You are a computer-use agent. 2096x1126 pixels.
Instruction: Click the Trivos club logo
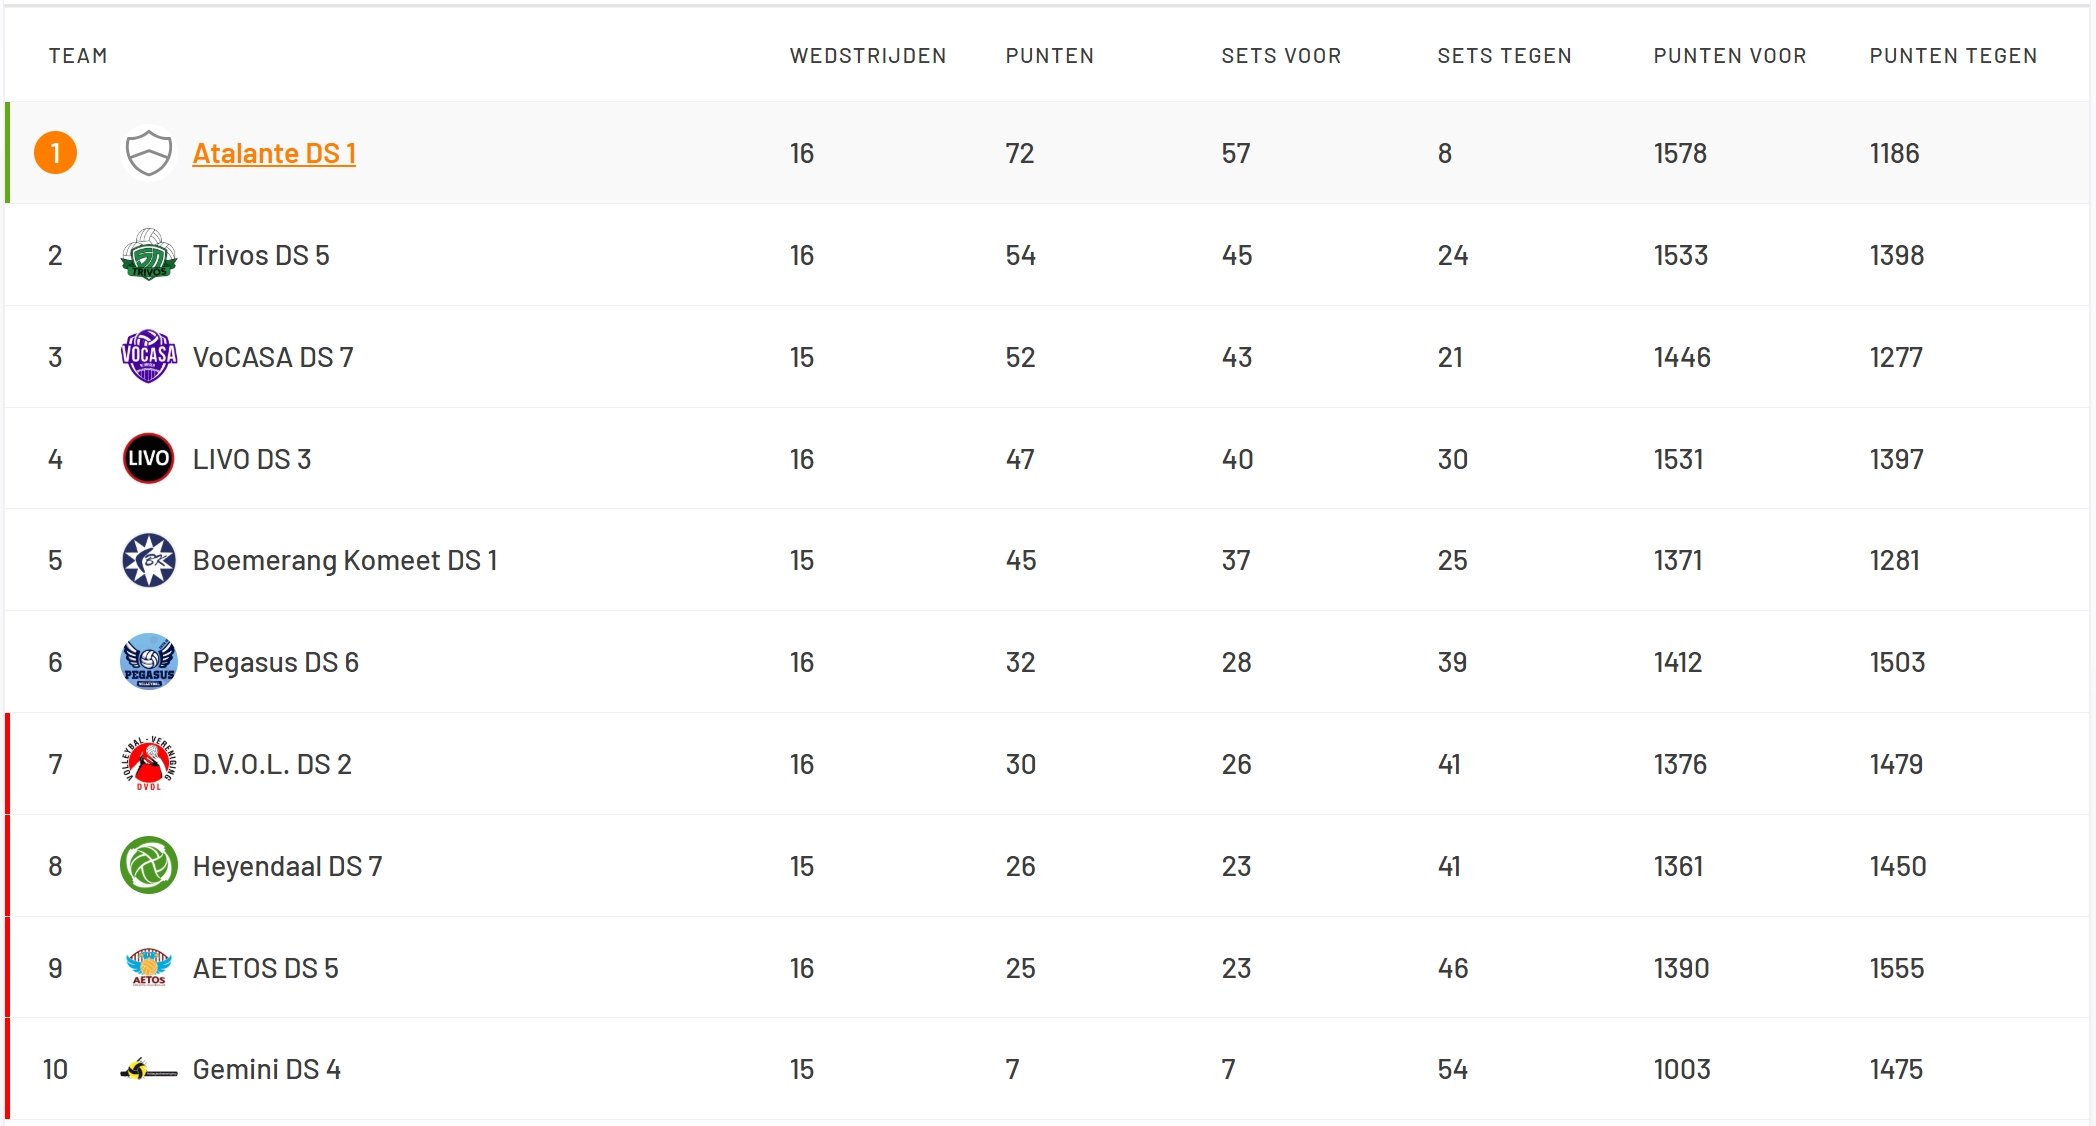click(x=148, y=255)
